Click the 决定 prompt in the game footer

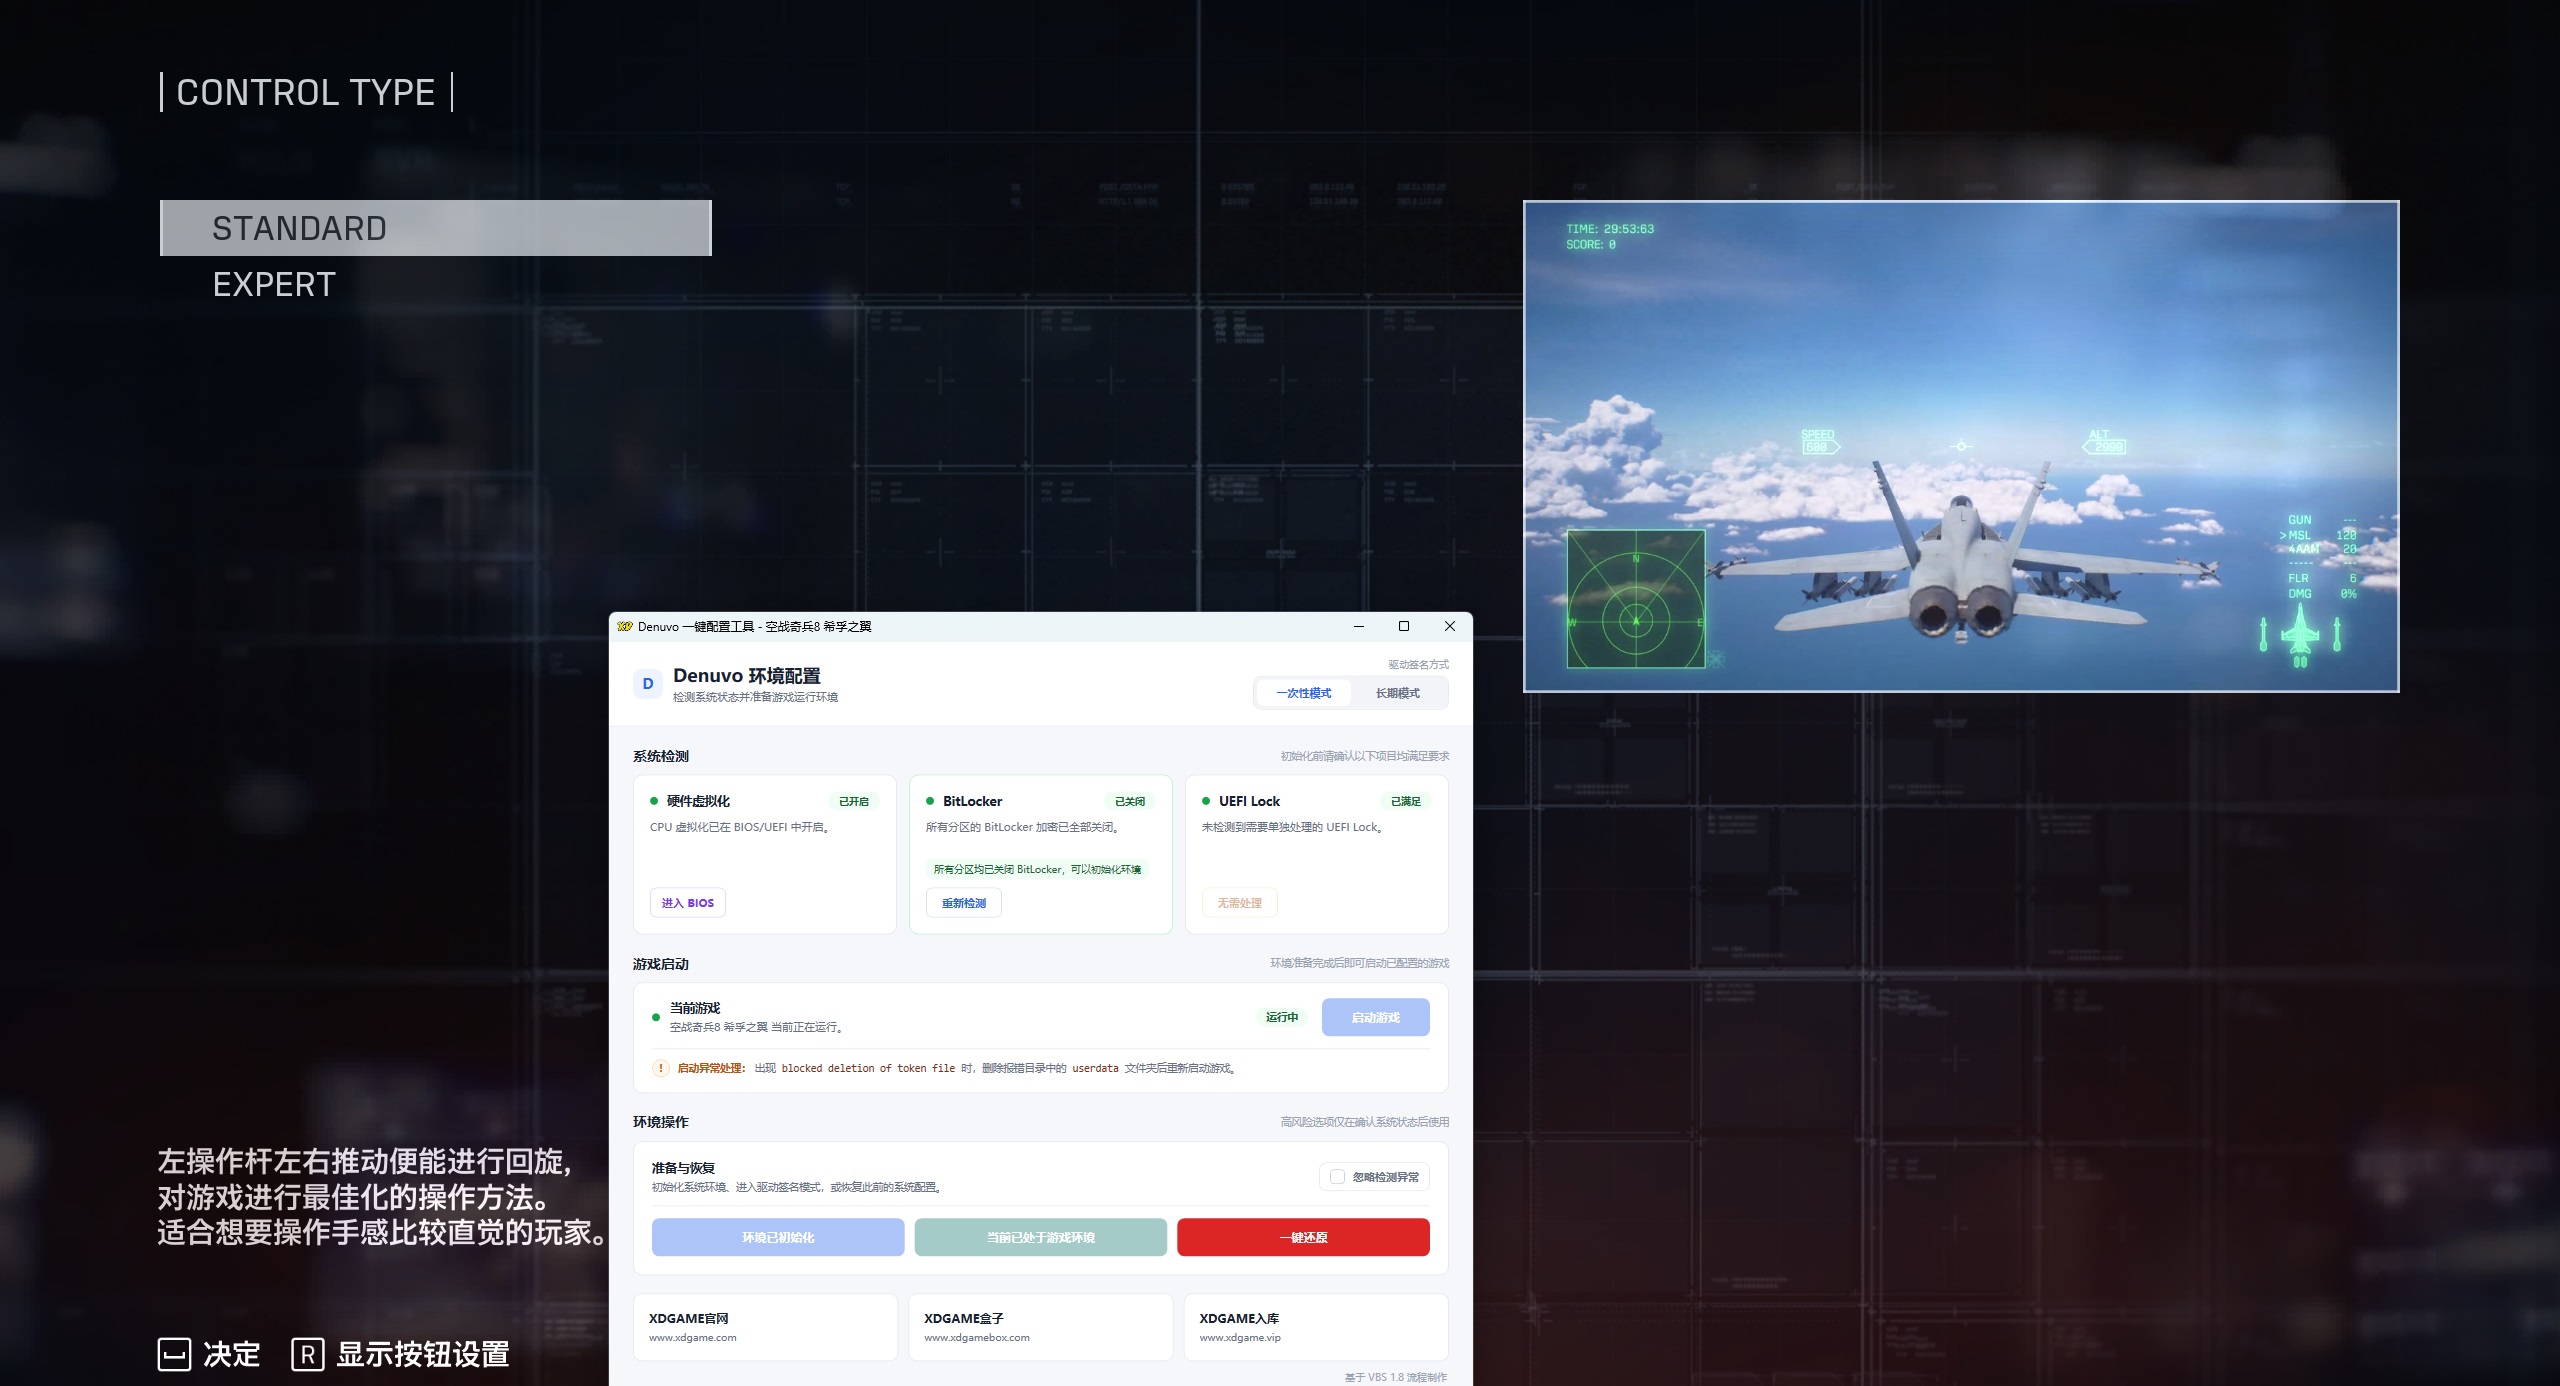(232, 1355)
